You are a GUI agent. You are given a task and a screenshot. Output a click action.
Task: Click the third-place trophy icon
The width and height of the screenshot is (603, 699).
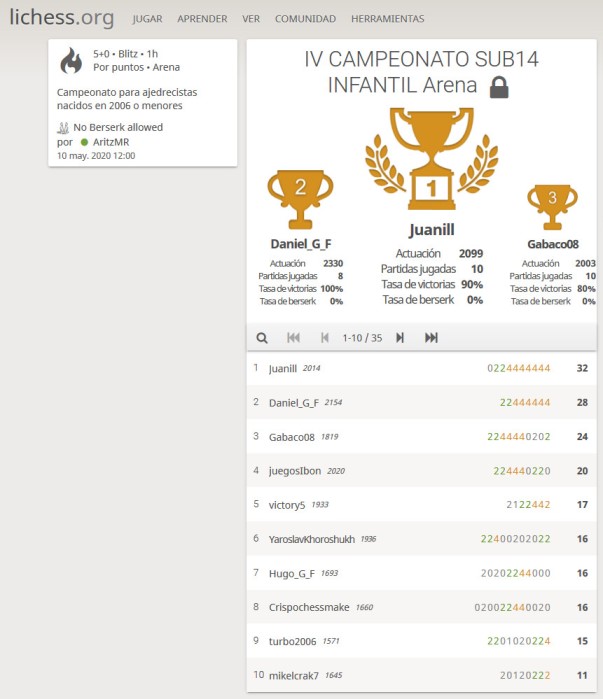552,204
